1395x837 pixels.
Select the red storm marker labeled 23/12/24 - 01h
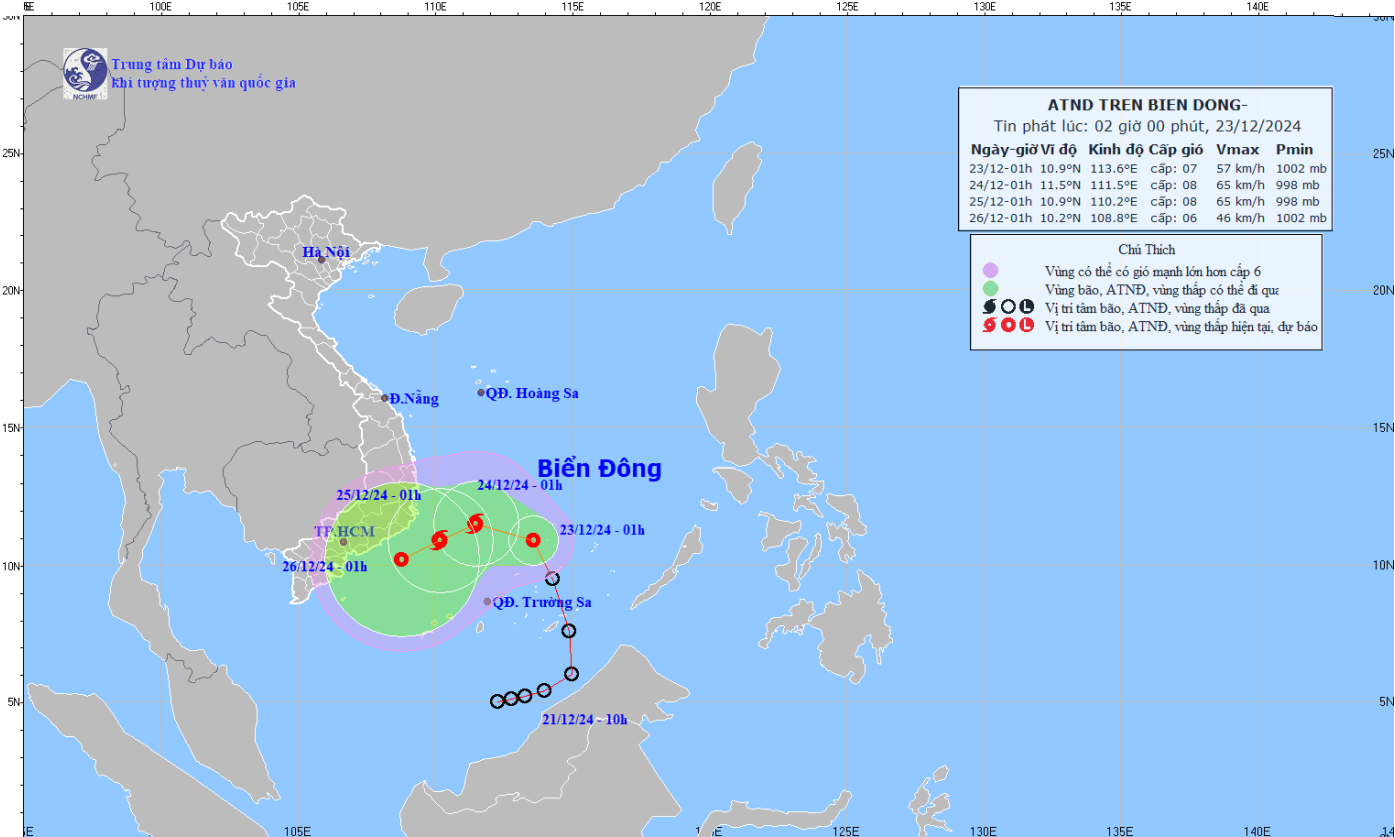point(533,540)
